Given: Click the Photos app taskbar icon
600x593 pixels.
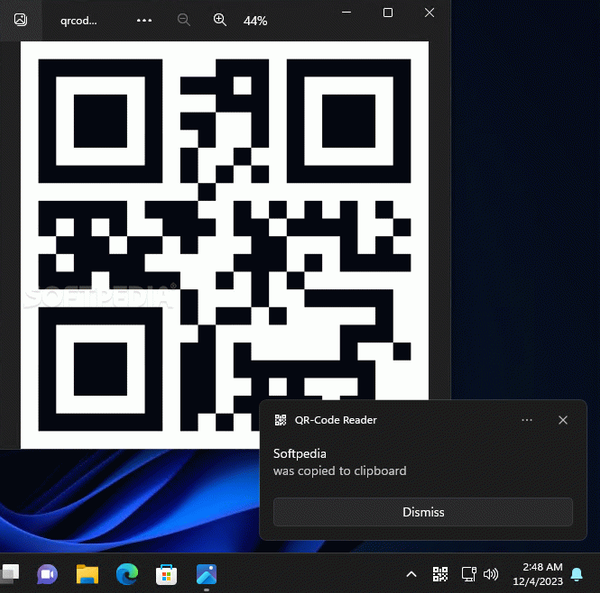Looking at the screenshot, I should click(x=206, y=574).
